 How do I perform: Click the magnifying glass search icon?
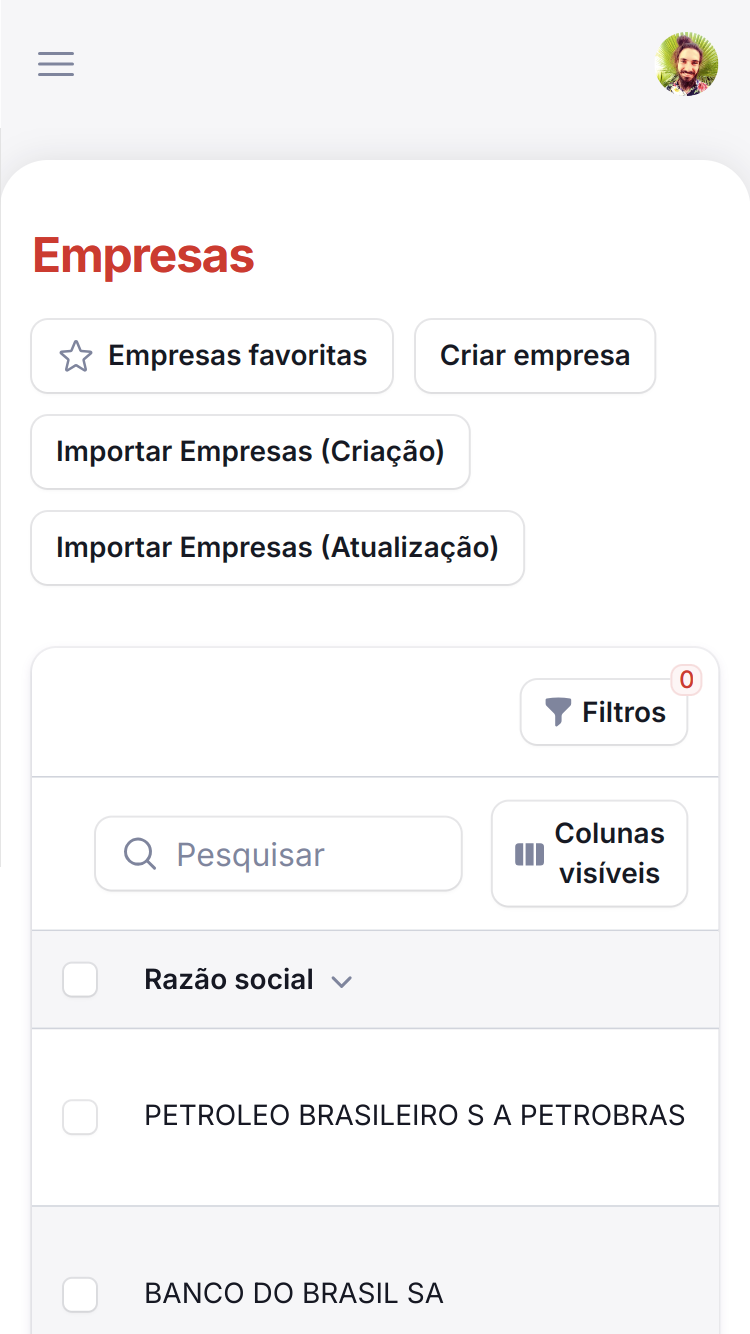(140, 854)
